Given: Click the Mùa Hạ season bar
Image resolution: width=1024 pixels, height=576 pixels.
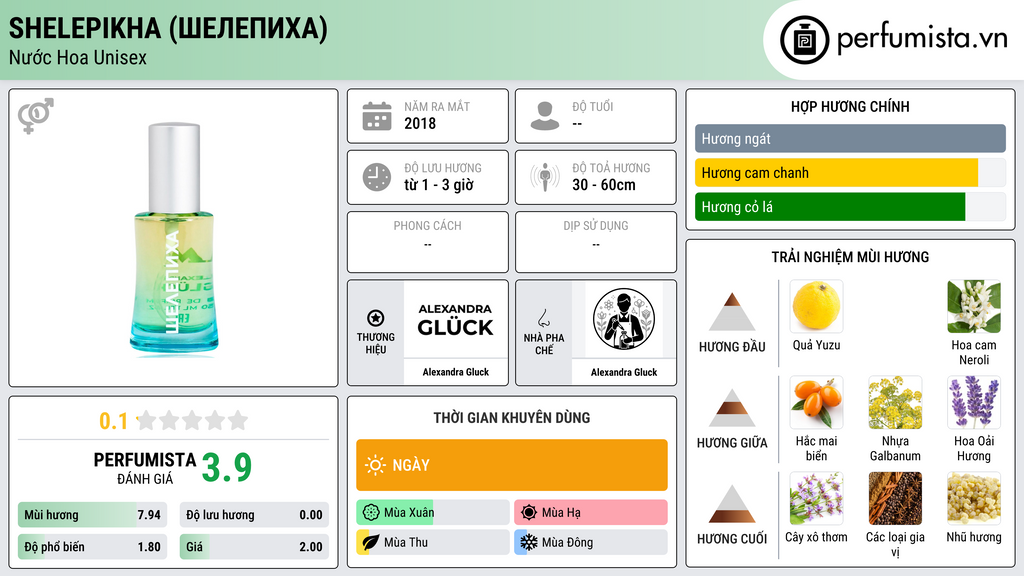Looking at the screenshot, I should pyautogui.click(x=591, y=513).
